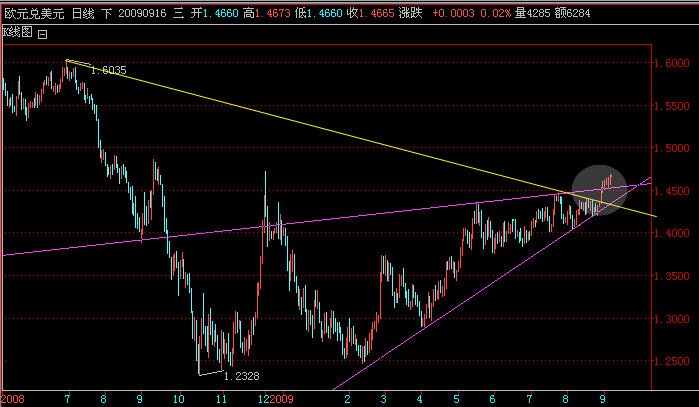Click the turnover reading 额6284

coord(572,13)
